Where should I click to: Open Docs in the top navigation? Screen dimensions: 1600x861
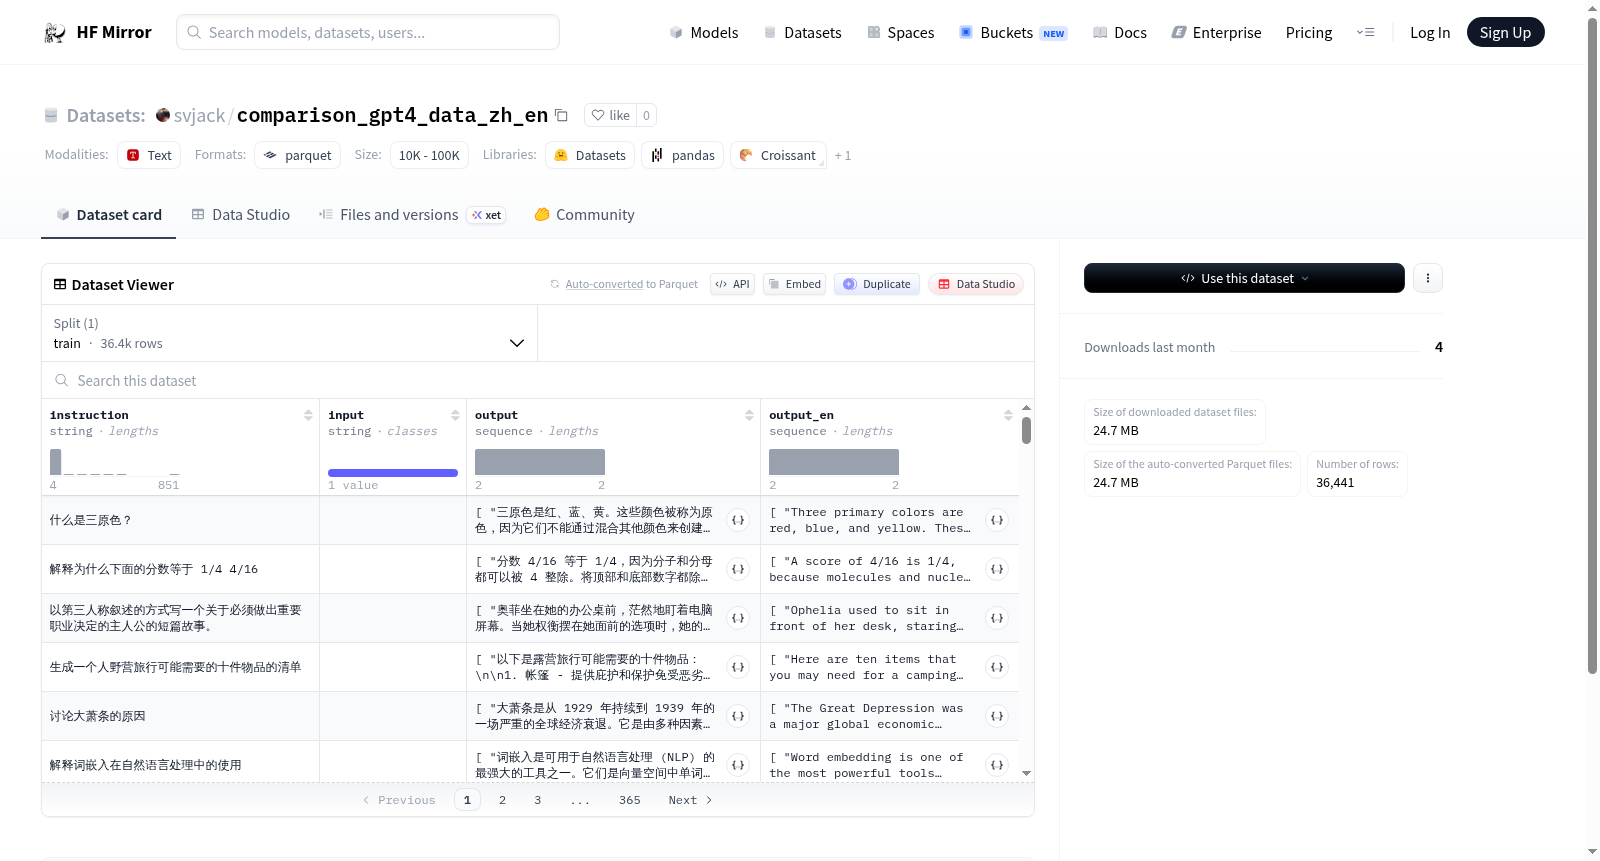coord(1120,32)
